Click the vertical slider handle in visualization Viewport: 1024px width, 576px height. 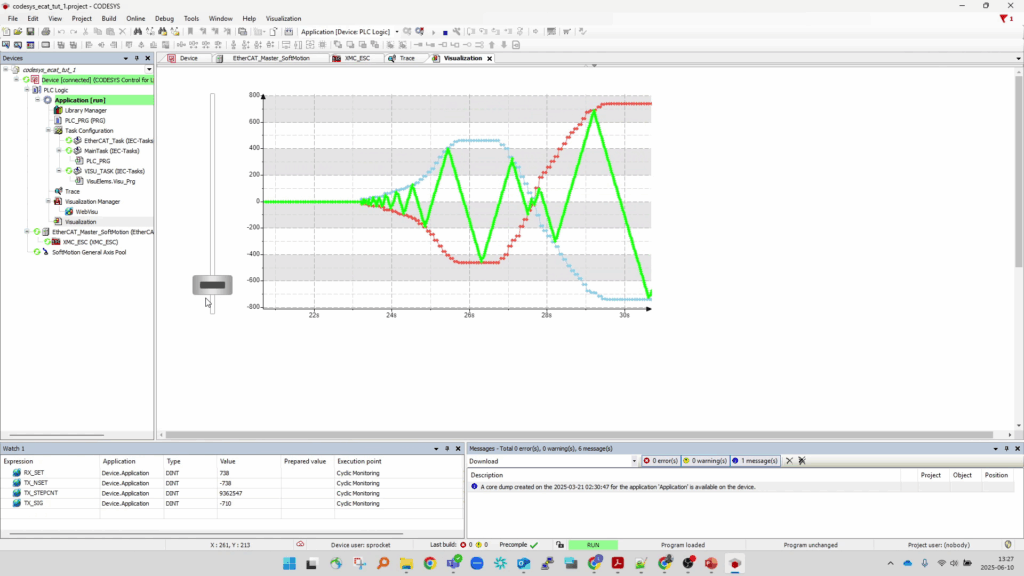(x=212, y=285)
